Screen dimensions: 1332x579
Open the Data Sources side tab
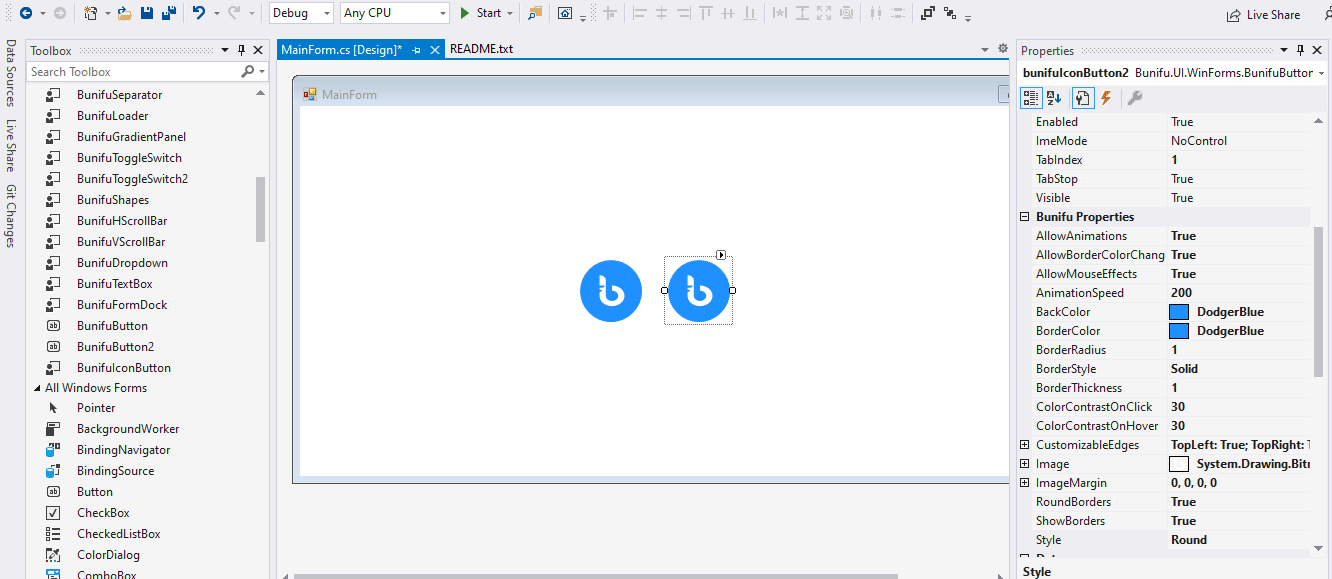click(x=11, y=73)
